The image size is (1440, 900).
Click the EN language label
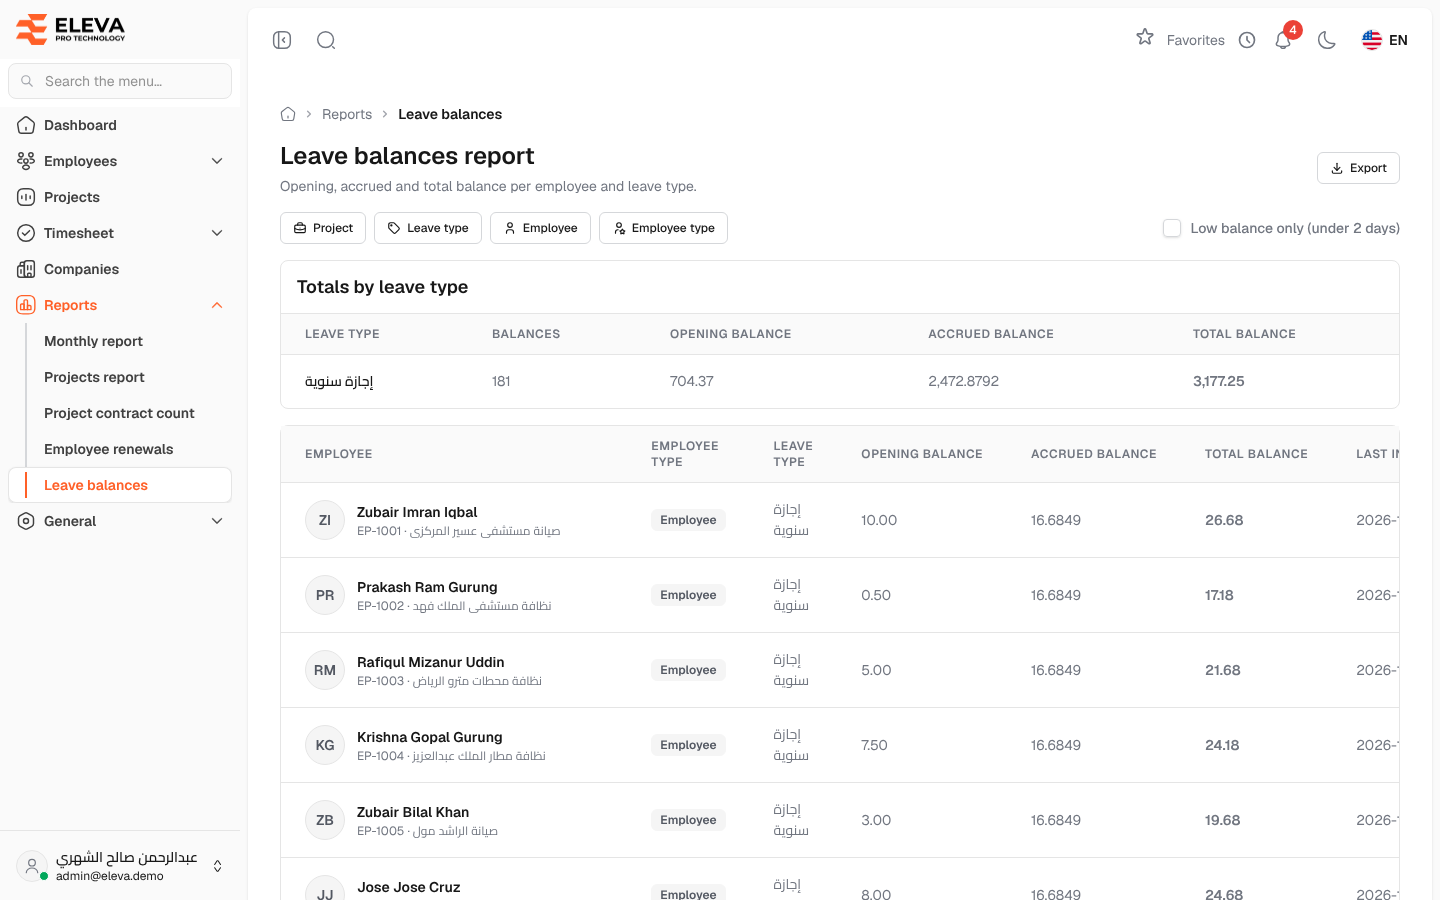point(1398,40)
